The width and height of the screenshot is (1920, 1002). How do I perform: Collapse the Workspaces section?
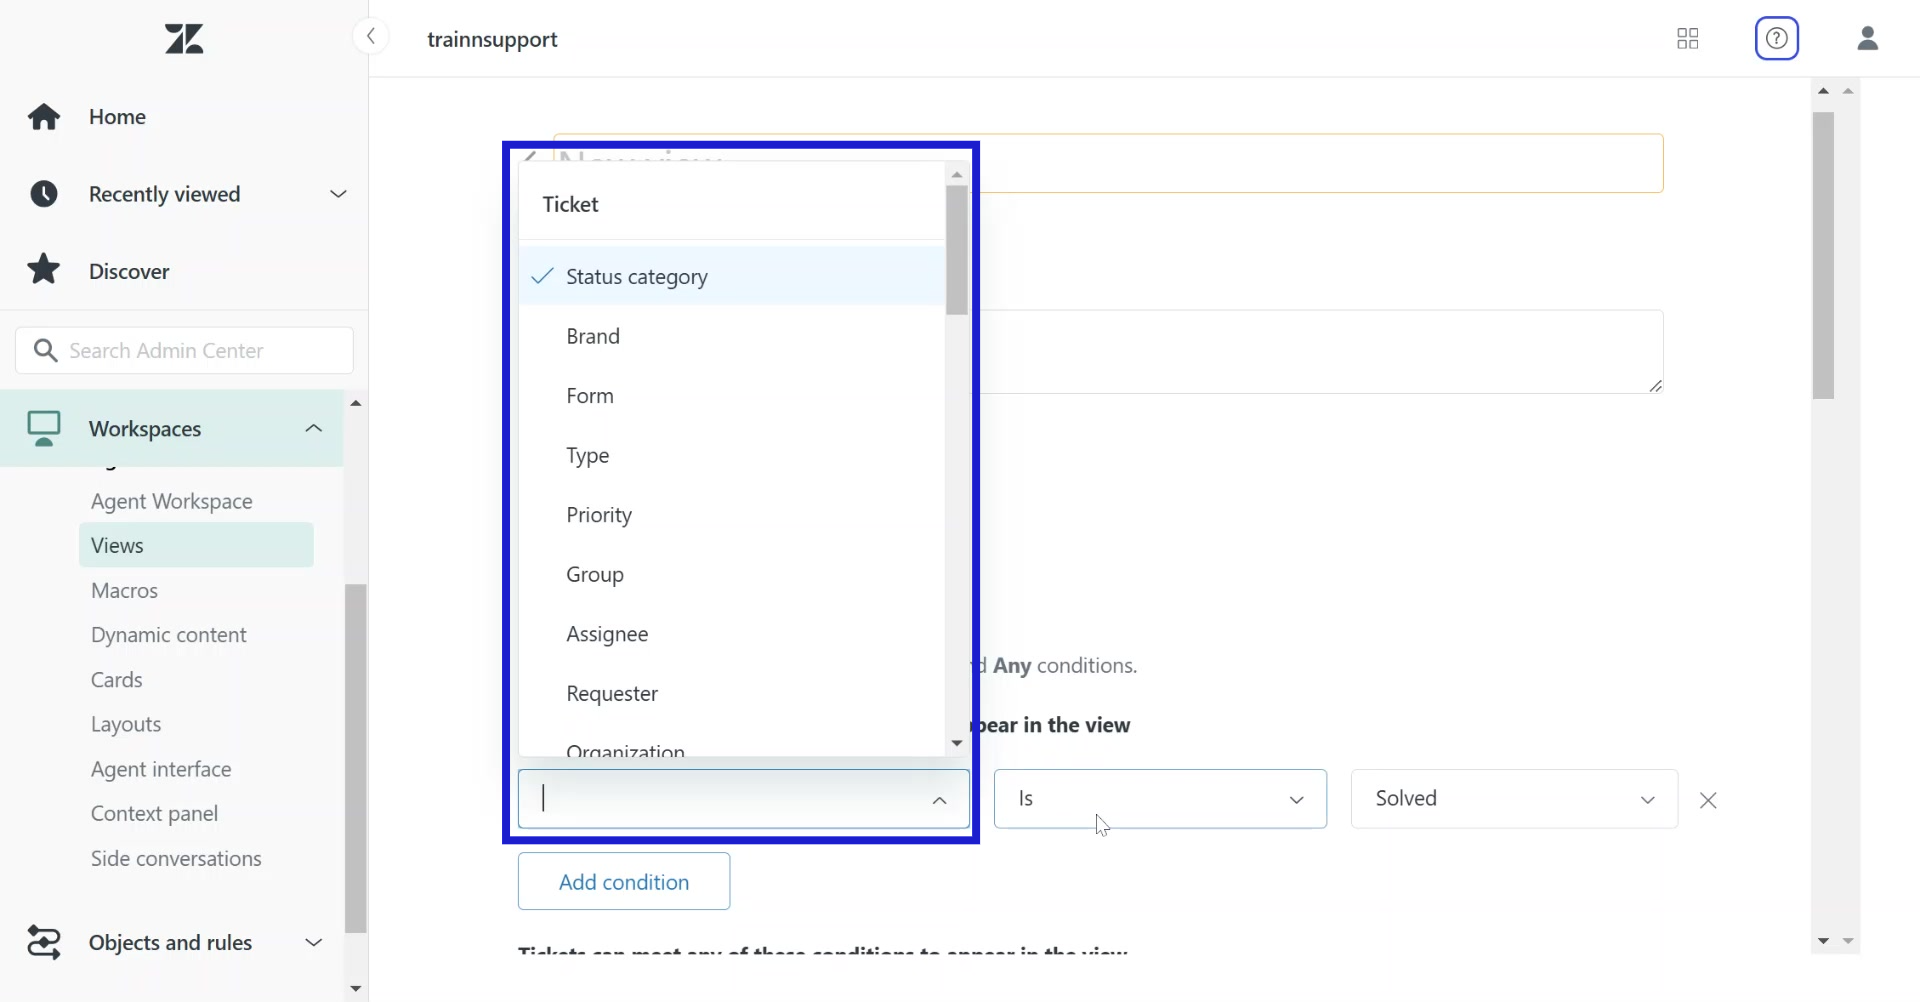(313, 428)
